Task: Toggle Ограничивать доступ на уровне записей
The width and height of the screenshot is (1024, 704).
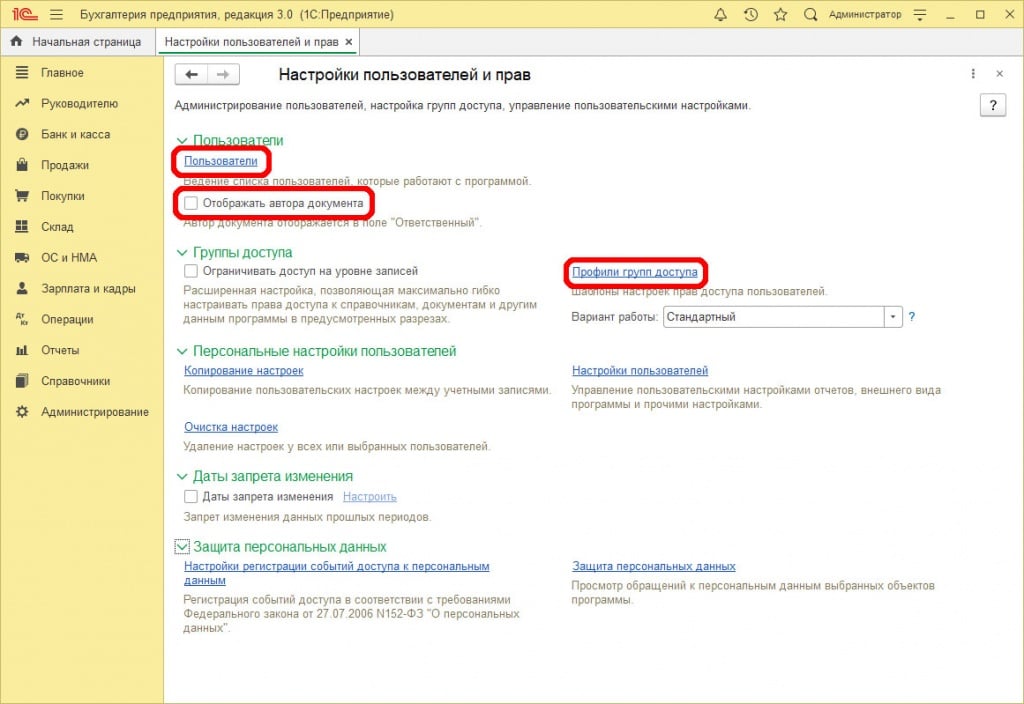Action: [191, 271]
